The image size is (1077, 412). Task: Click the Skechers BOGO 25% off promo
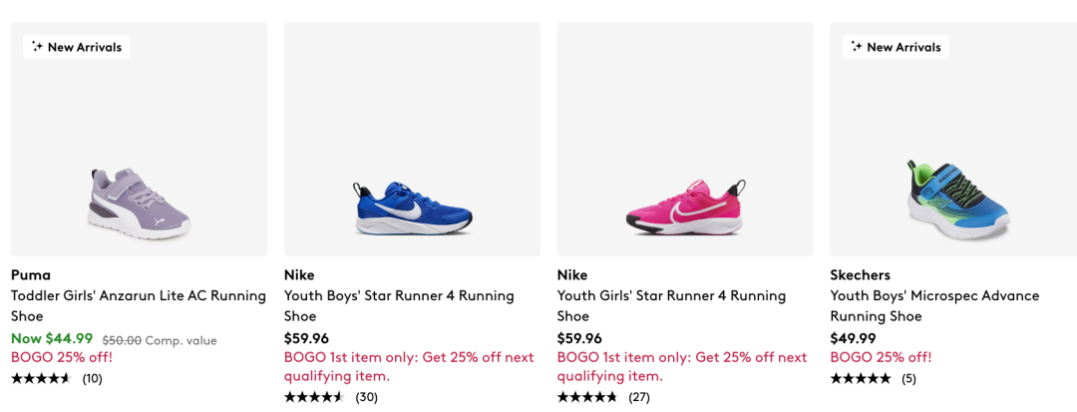[881, 357]
